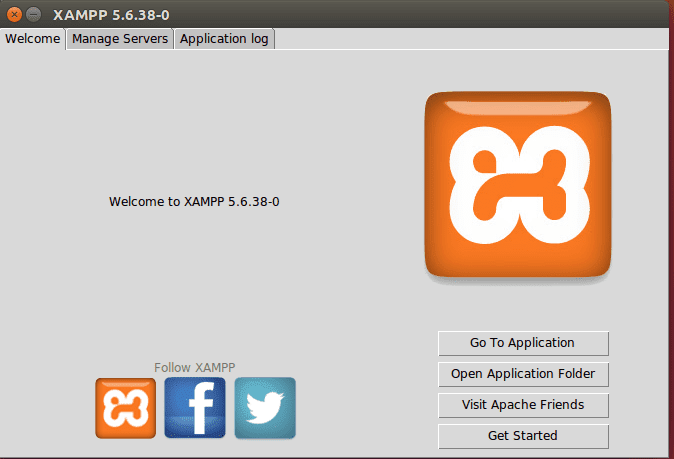Click the Visit Apache Friends button
Image resolution: width=674 pixels, height=459 pixels.
tap(523, 405)
